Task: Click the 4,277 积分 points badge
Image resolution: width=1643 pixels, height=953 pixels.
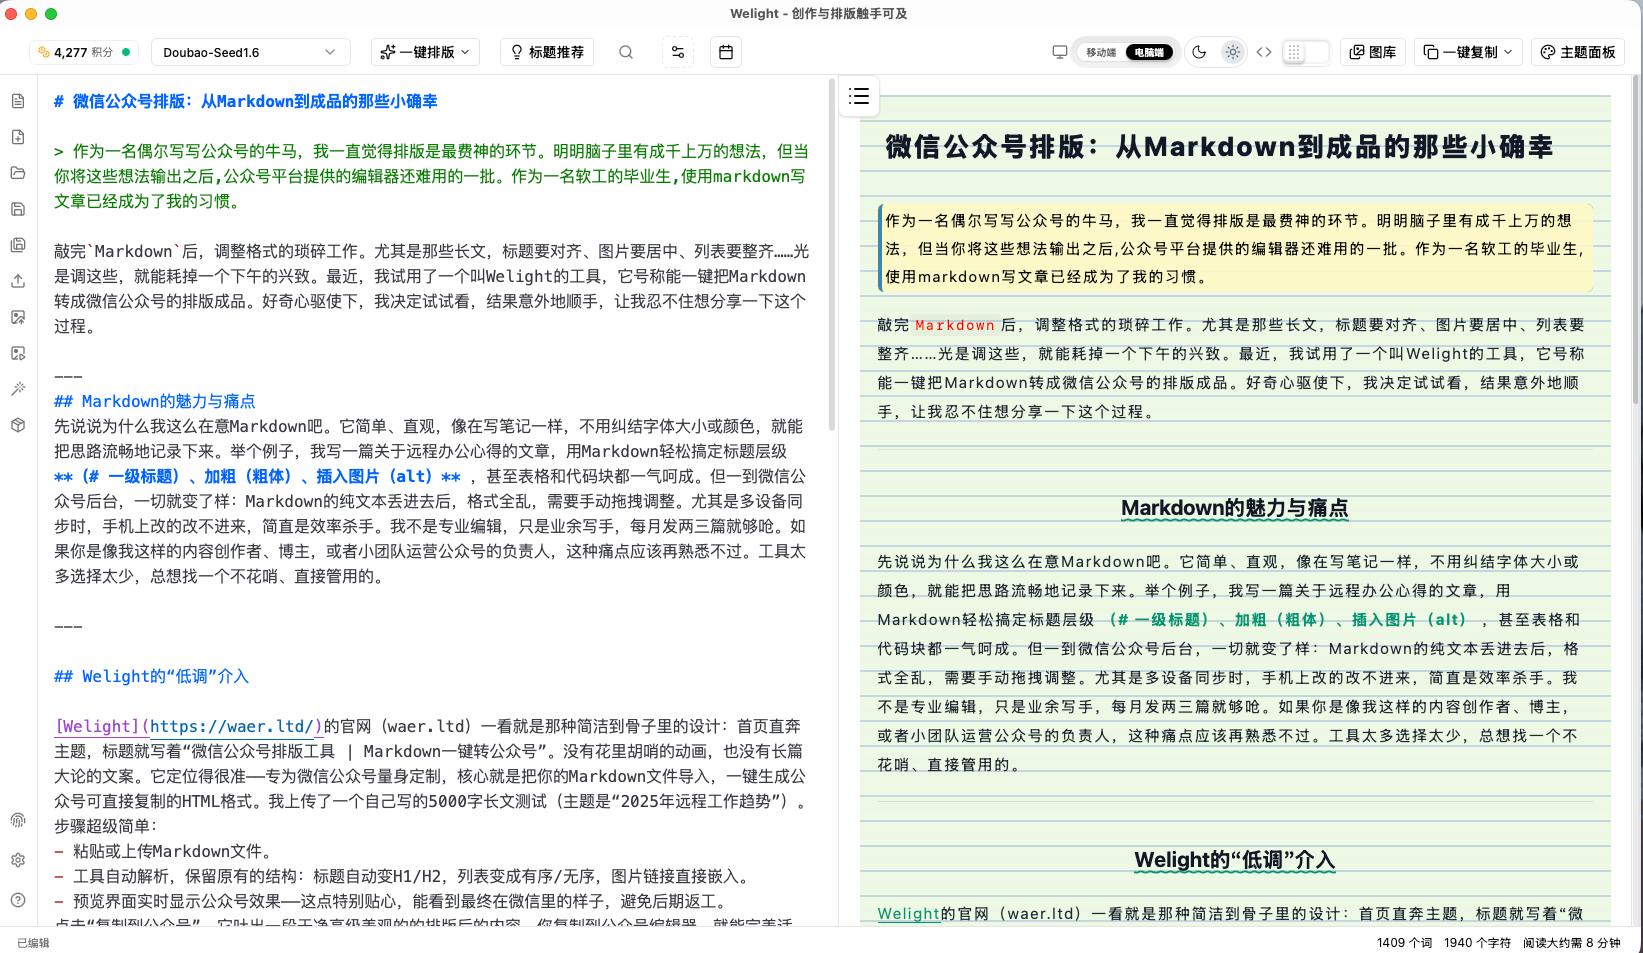Action: point(84,52)
